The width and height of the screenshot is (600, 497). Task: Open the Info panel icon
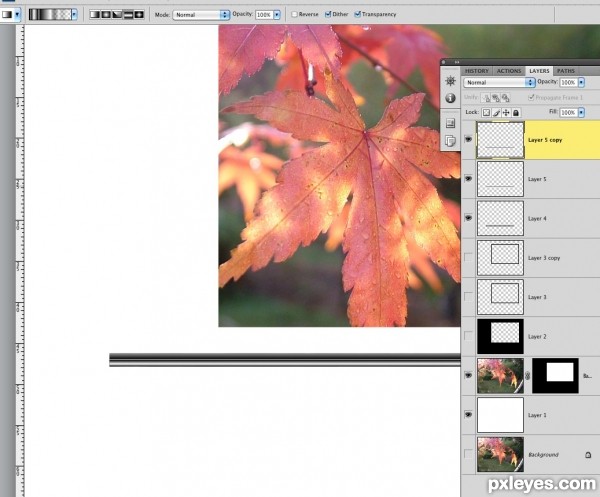point(450,98)
